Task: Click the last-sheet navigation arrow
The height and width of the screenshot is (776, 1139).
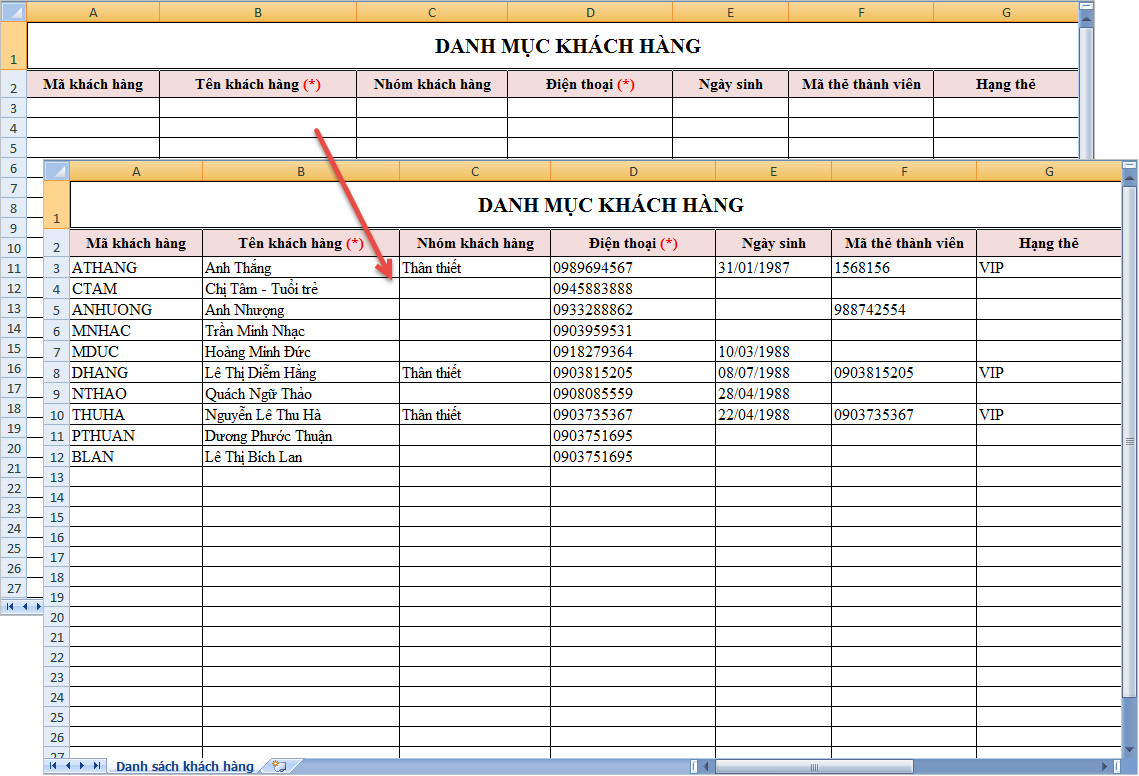Action: pyautogui.click(x=95, y=766)
